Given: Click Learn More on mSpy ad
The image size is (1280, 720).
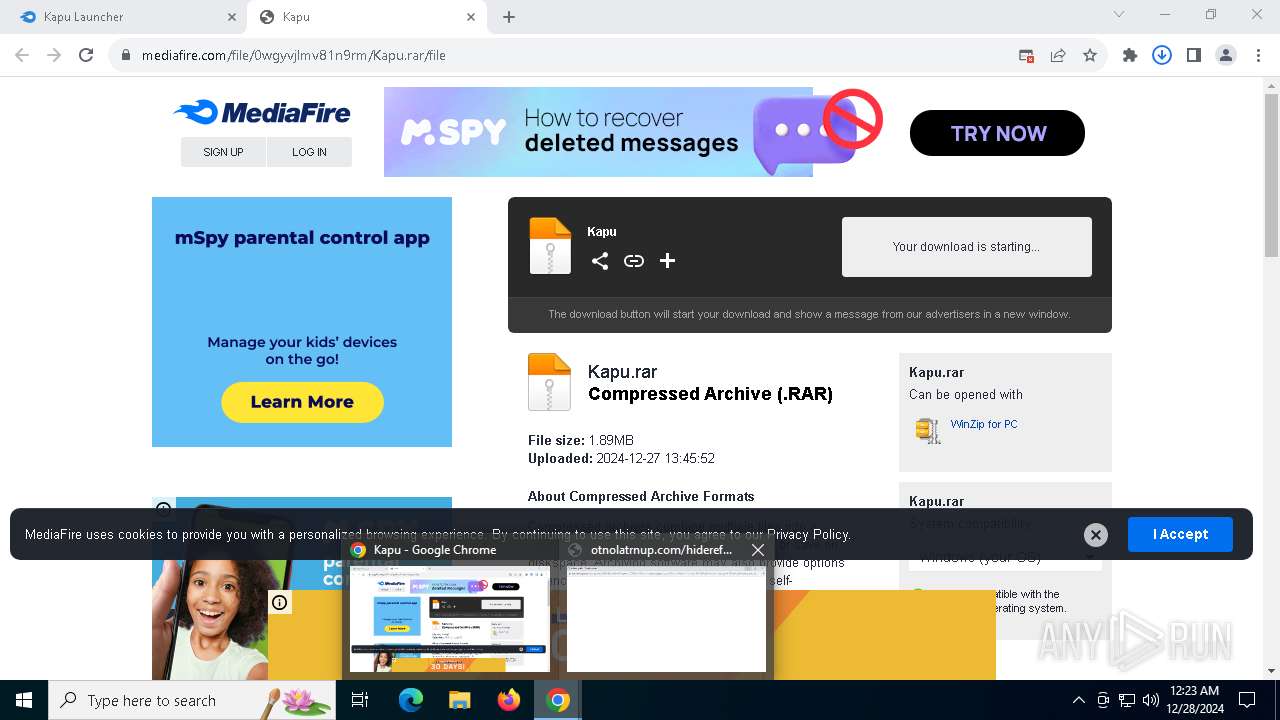Looking at the screenshot, I should point(302,402).
